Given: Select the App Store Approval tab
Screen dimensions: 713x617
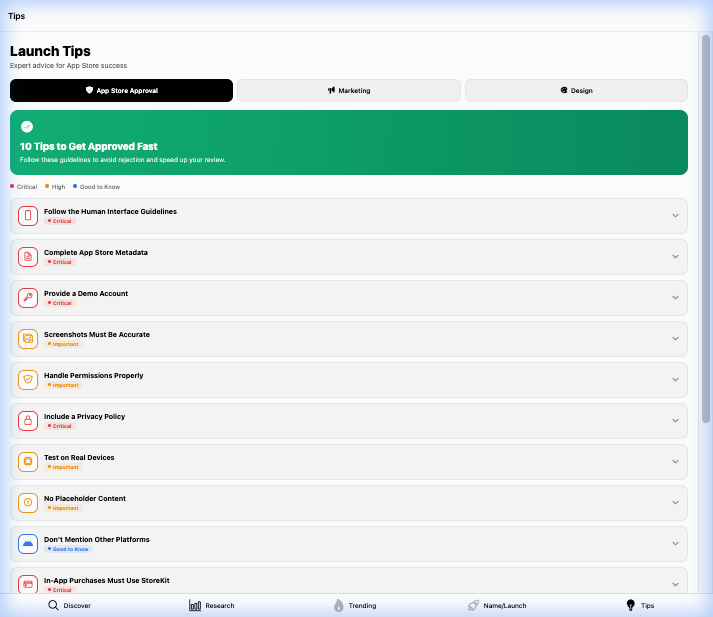Looking at the screenshot, I should click(121, 90).
